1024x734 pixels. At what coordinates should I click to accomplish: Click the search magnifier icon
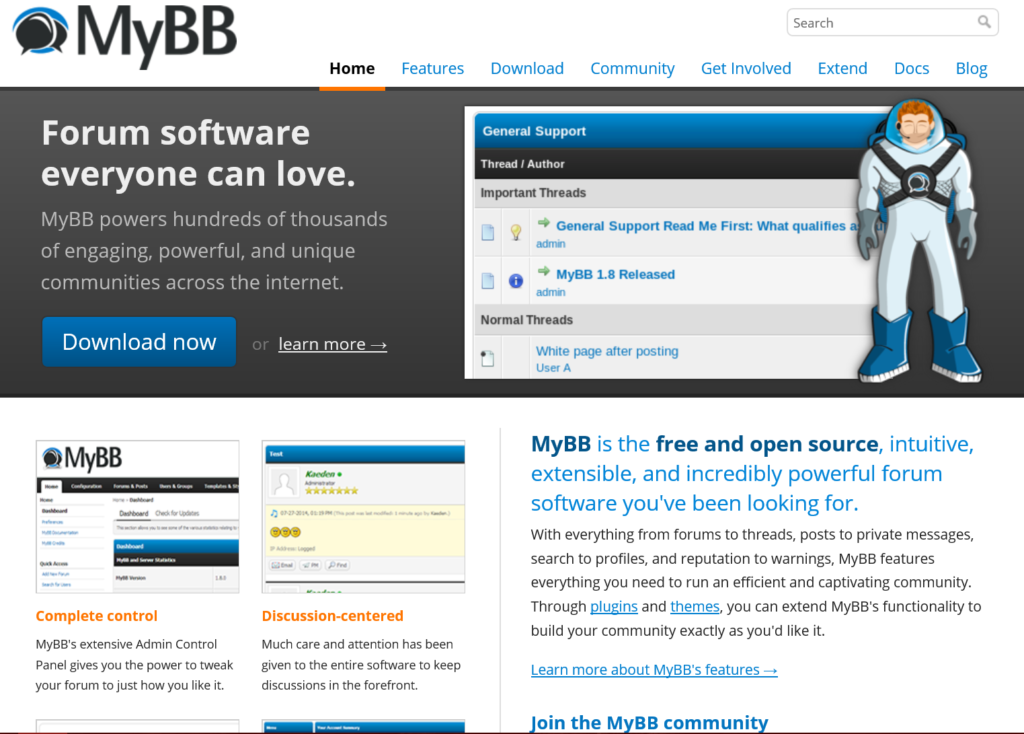(x=982, y=22)
